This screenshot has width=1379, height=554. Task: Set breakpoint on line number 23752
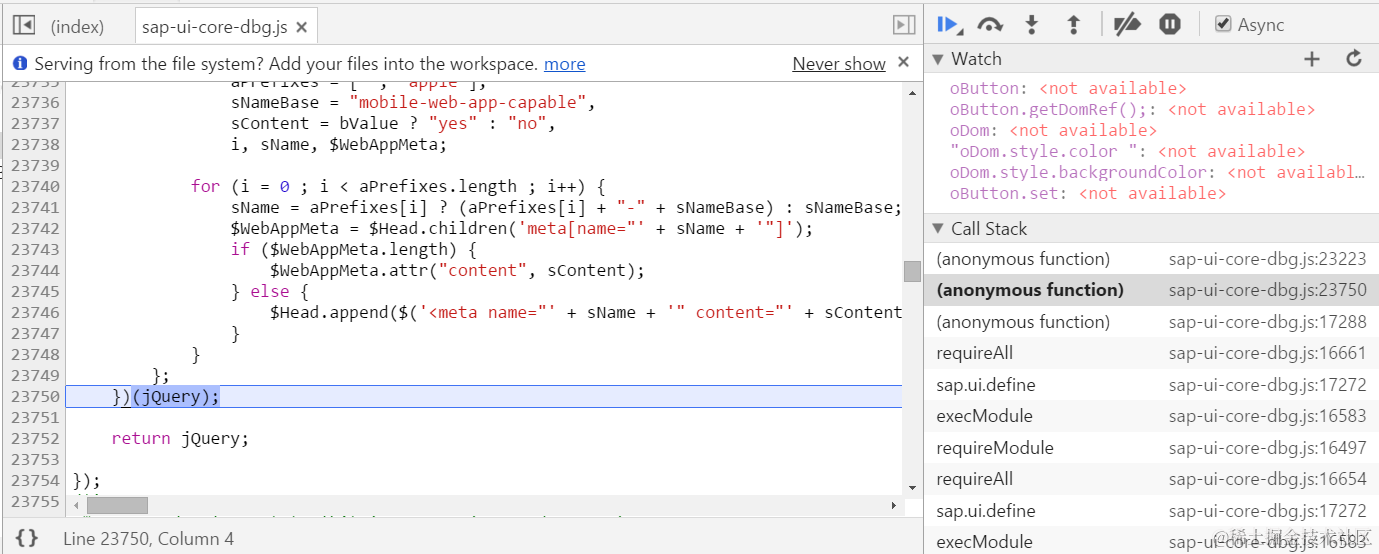click(35, 438)
